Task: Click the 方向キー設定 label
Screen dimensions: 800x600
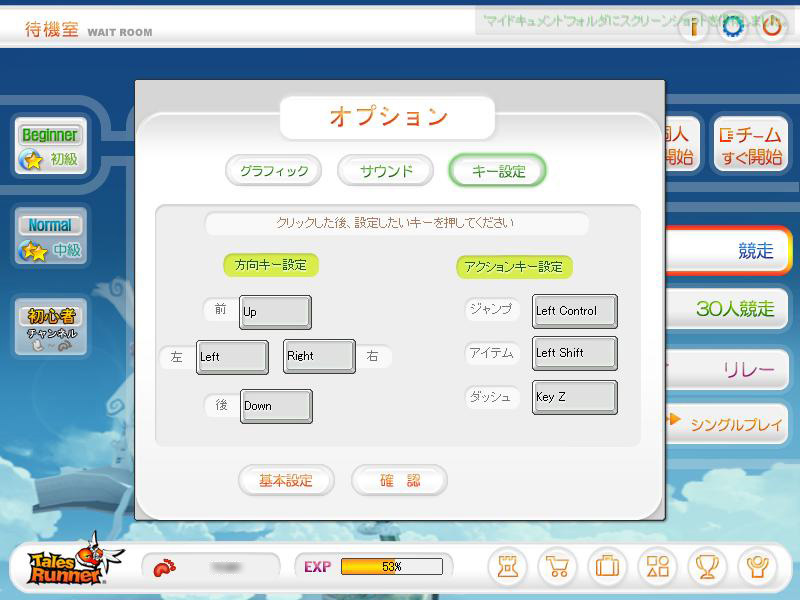Action: (x=271, y=265)
